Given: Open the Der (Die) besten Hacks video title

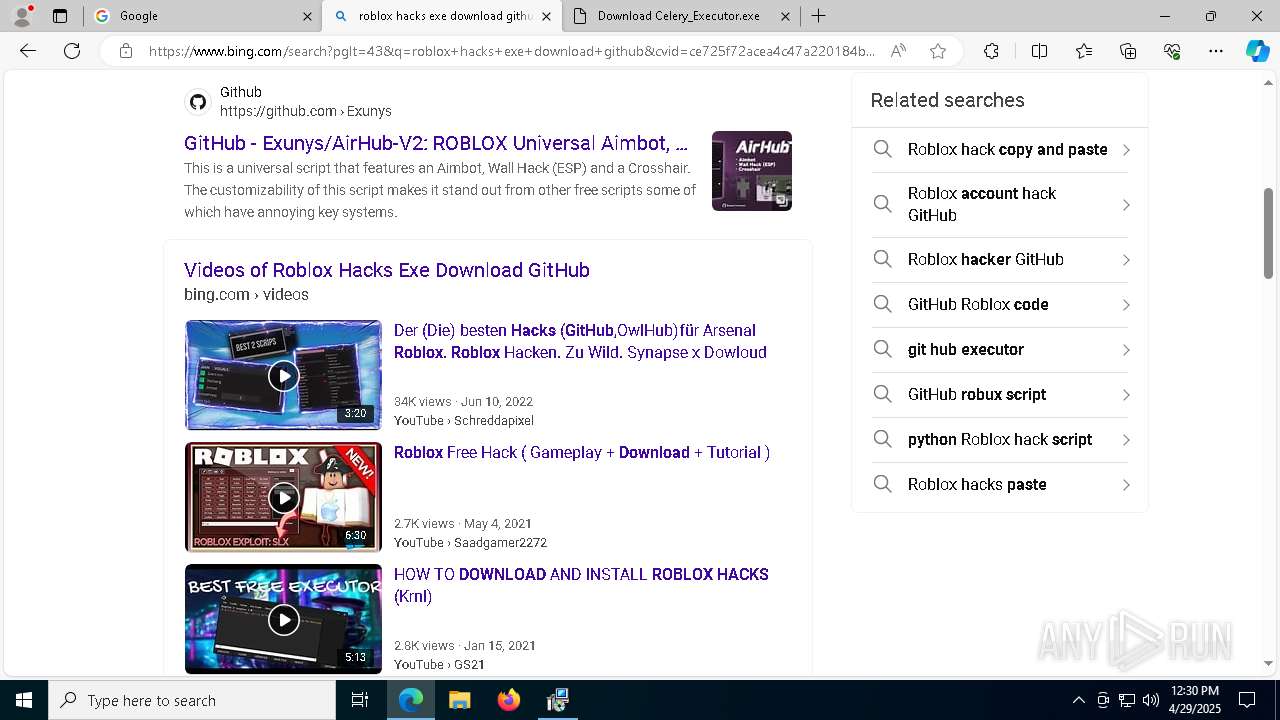Looking at the screenshot, I should tap(580, 341).
